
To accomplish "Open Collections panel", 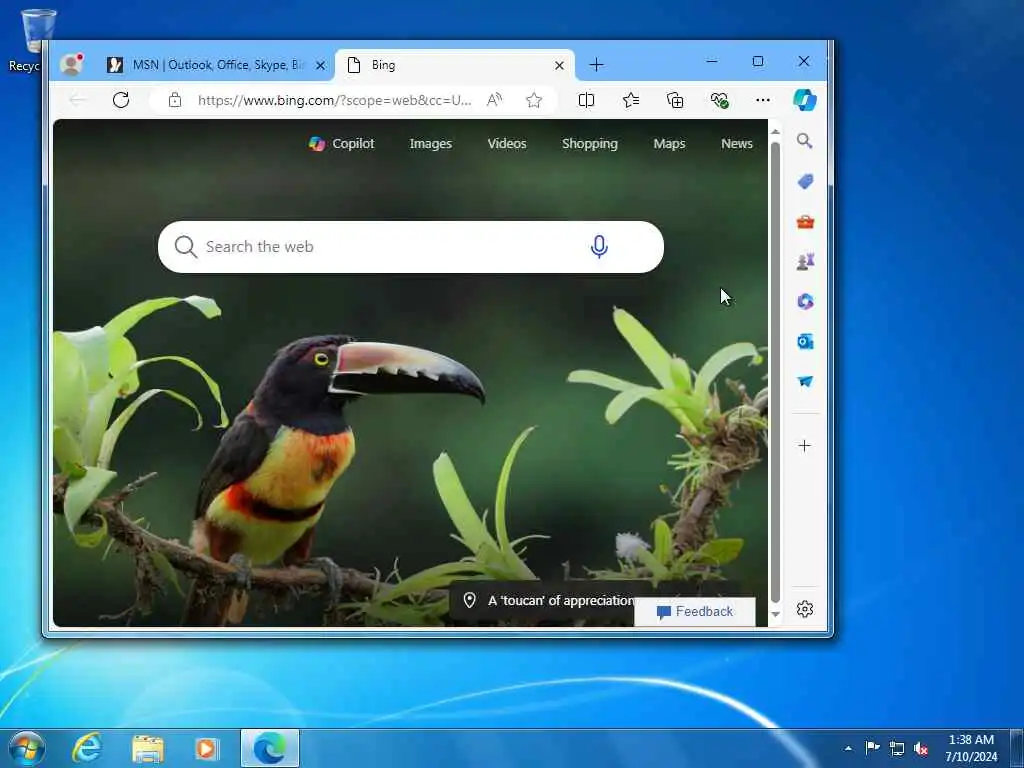I will tap(675, 100).
